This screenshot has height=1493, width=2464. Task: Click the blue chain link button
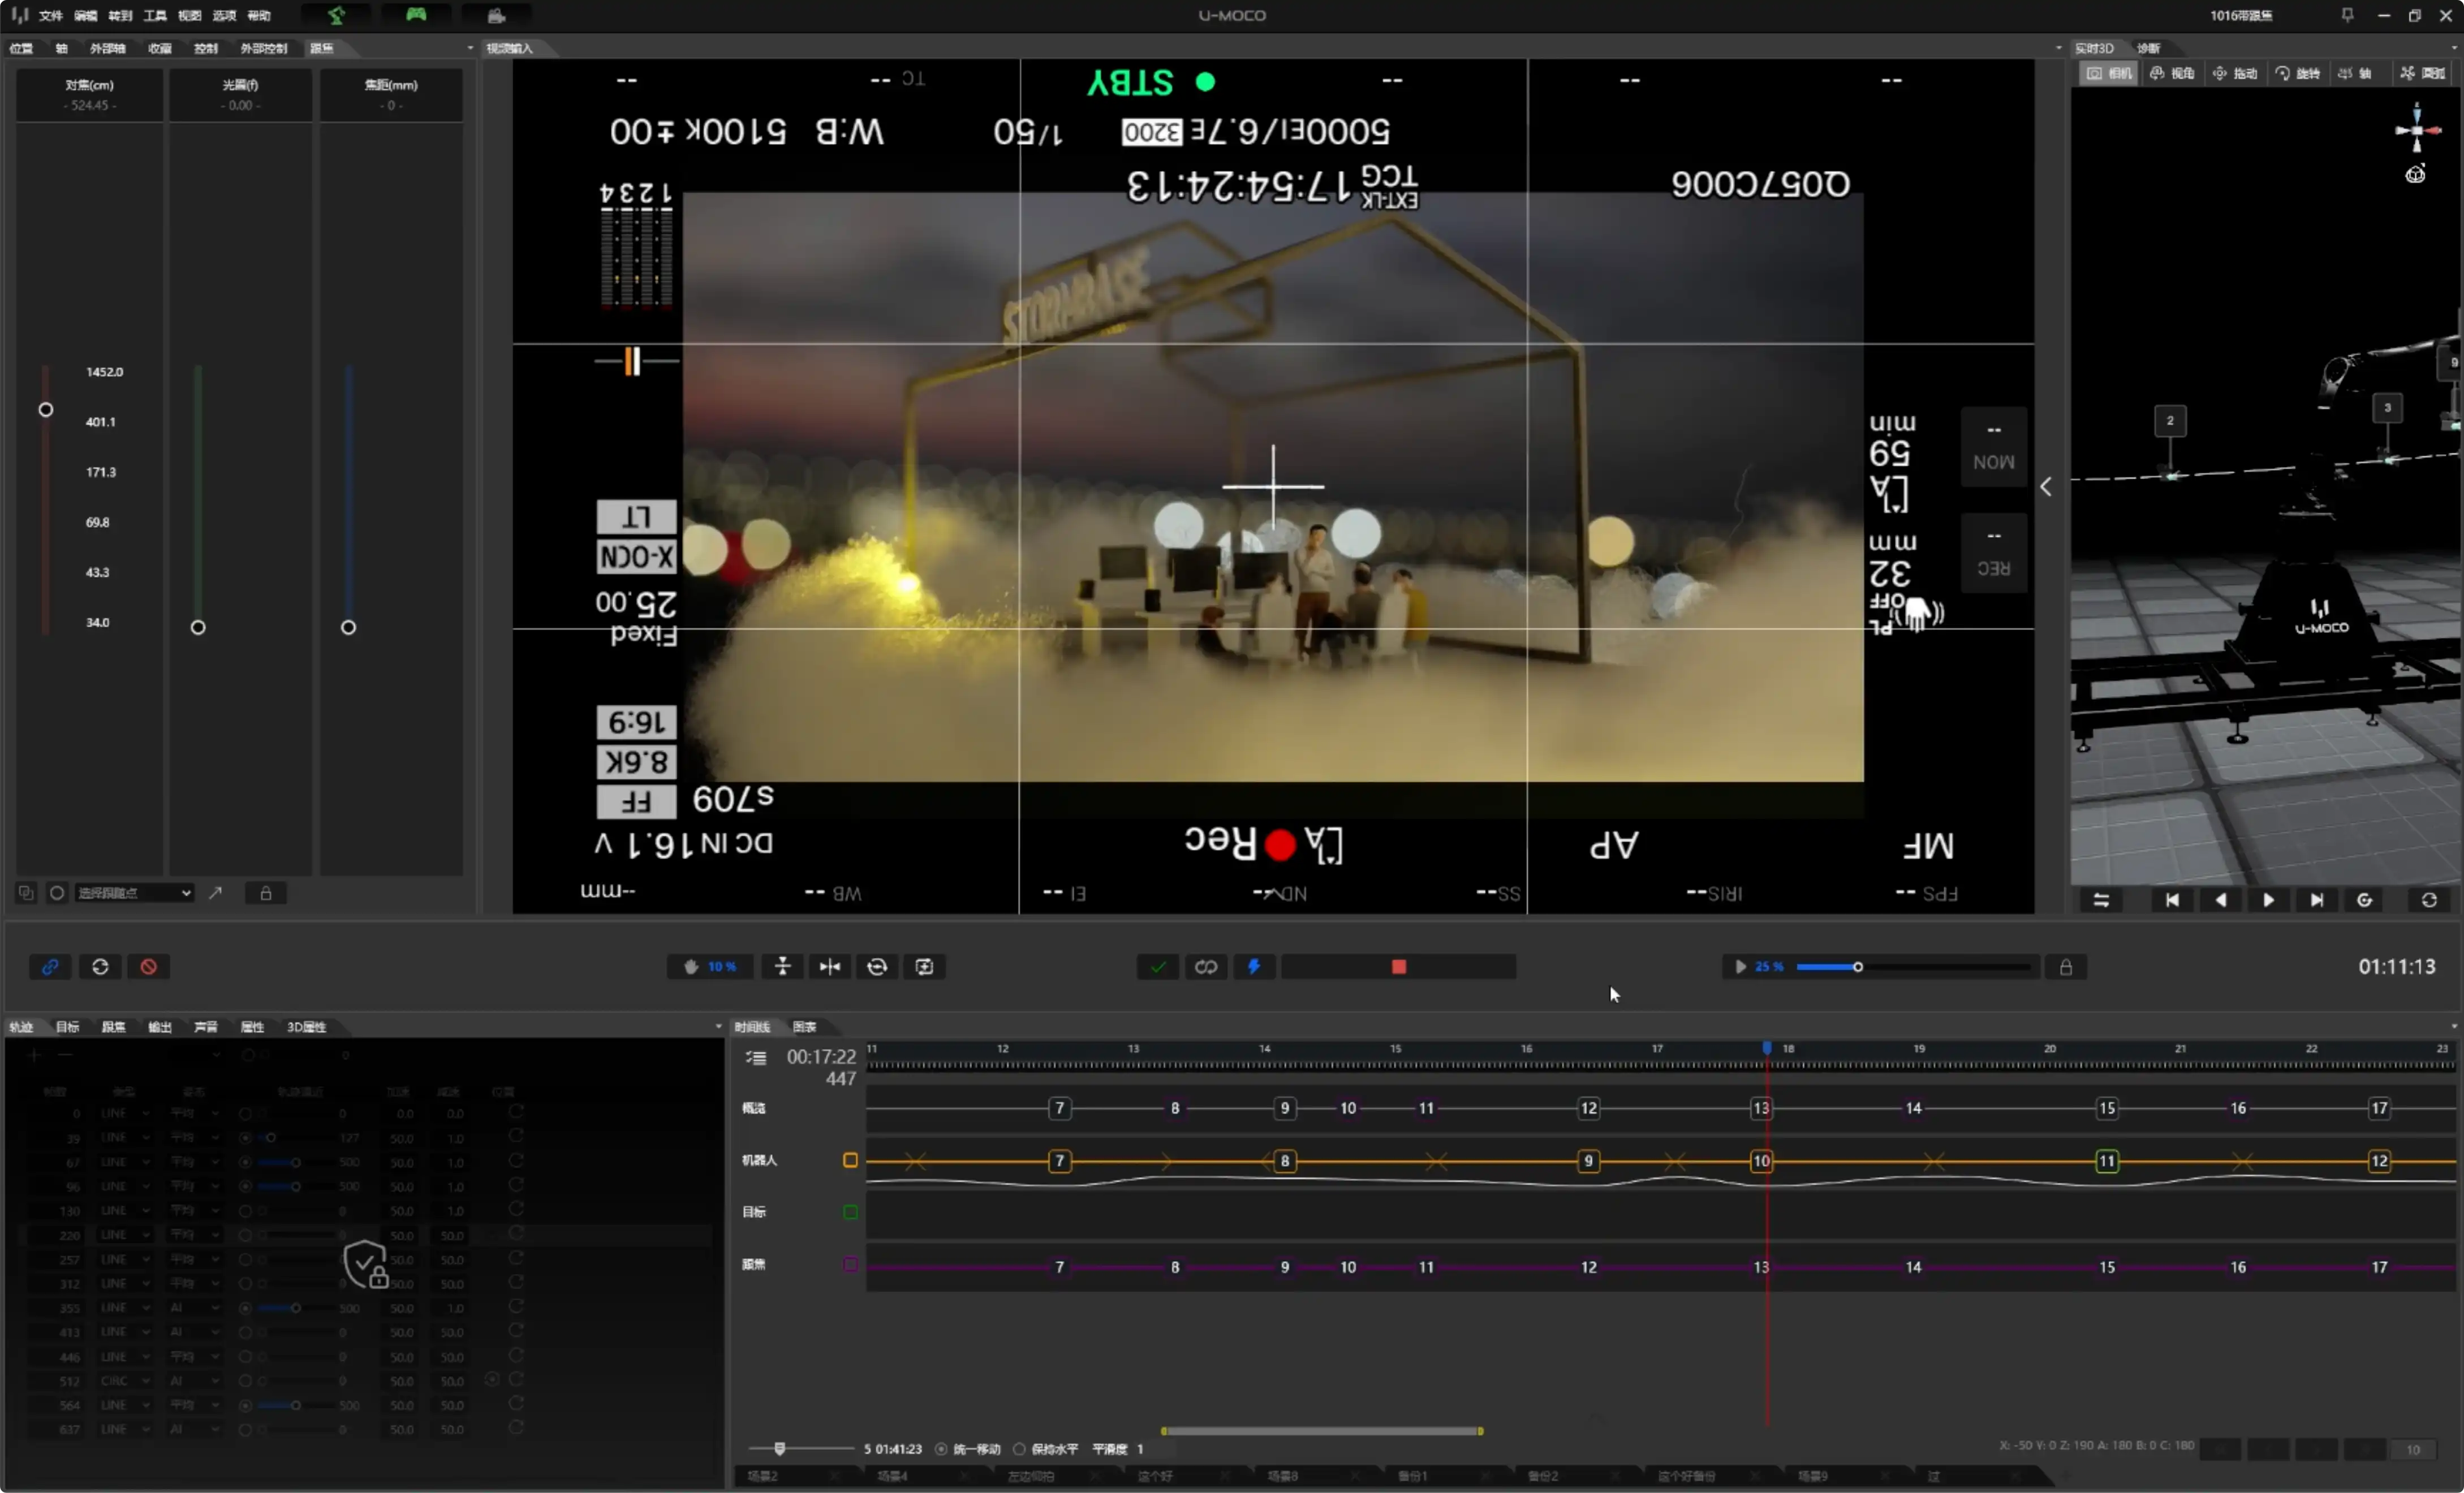pyautogui.click(x=50, y=967)
